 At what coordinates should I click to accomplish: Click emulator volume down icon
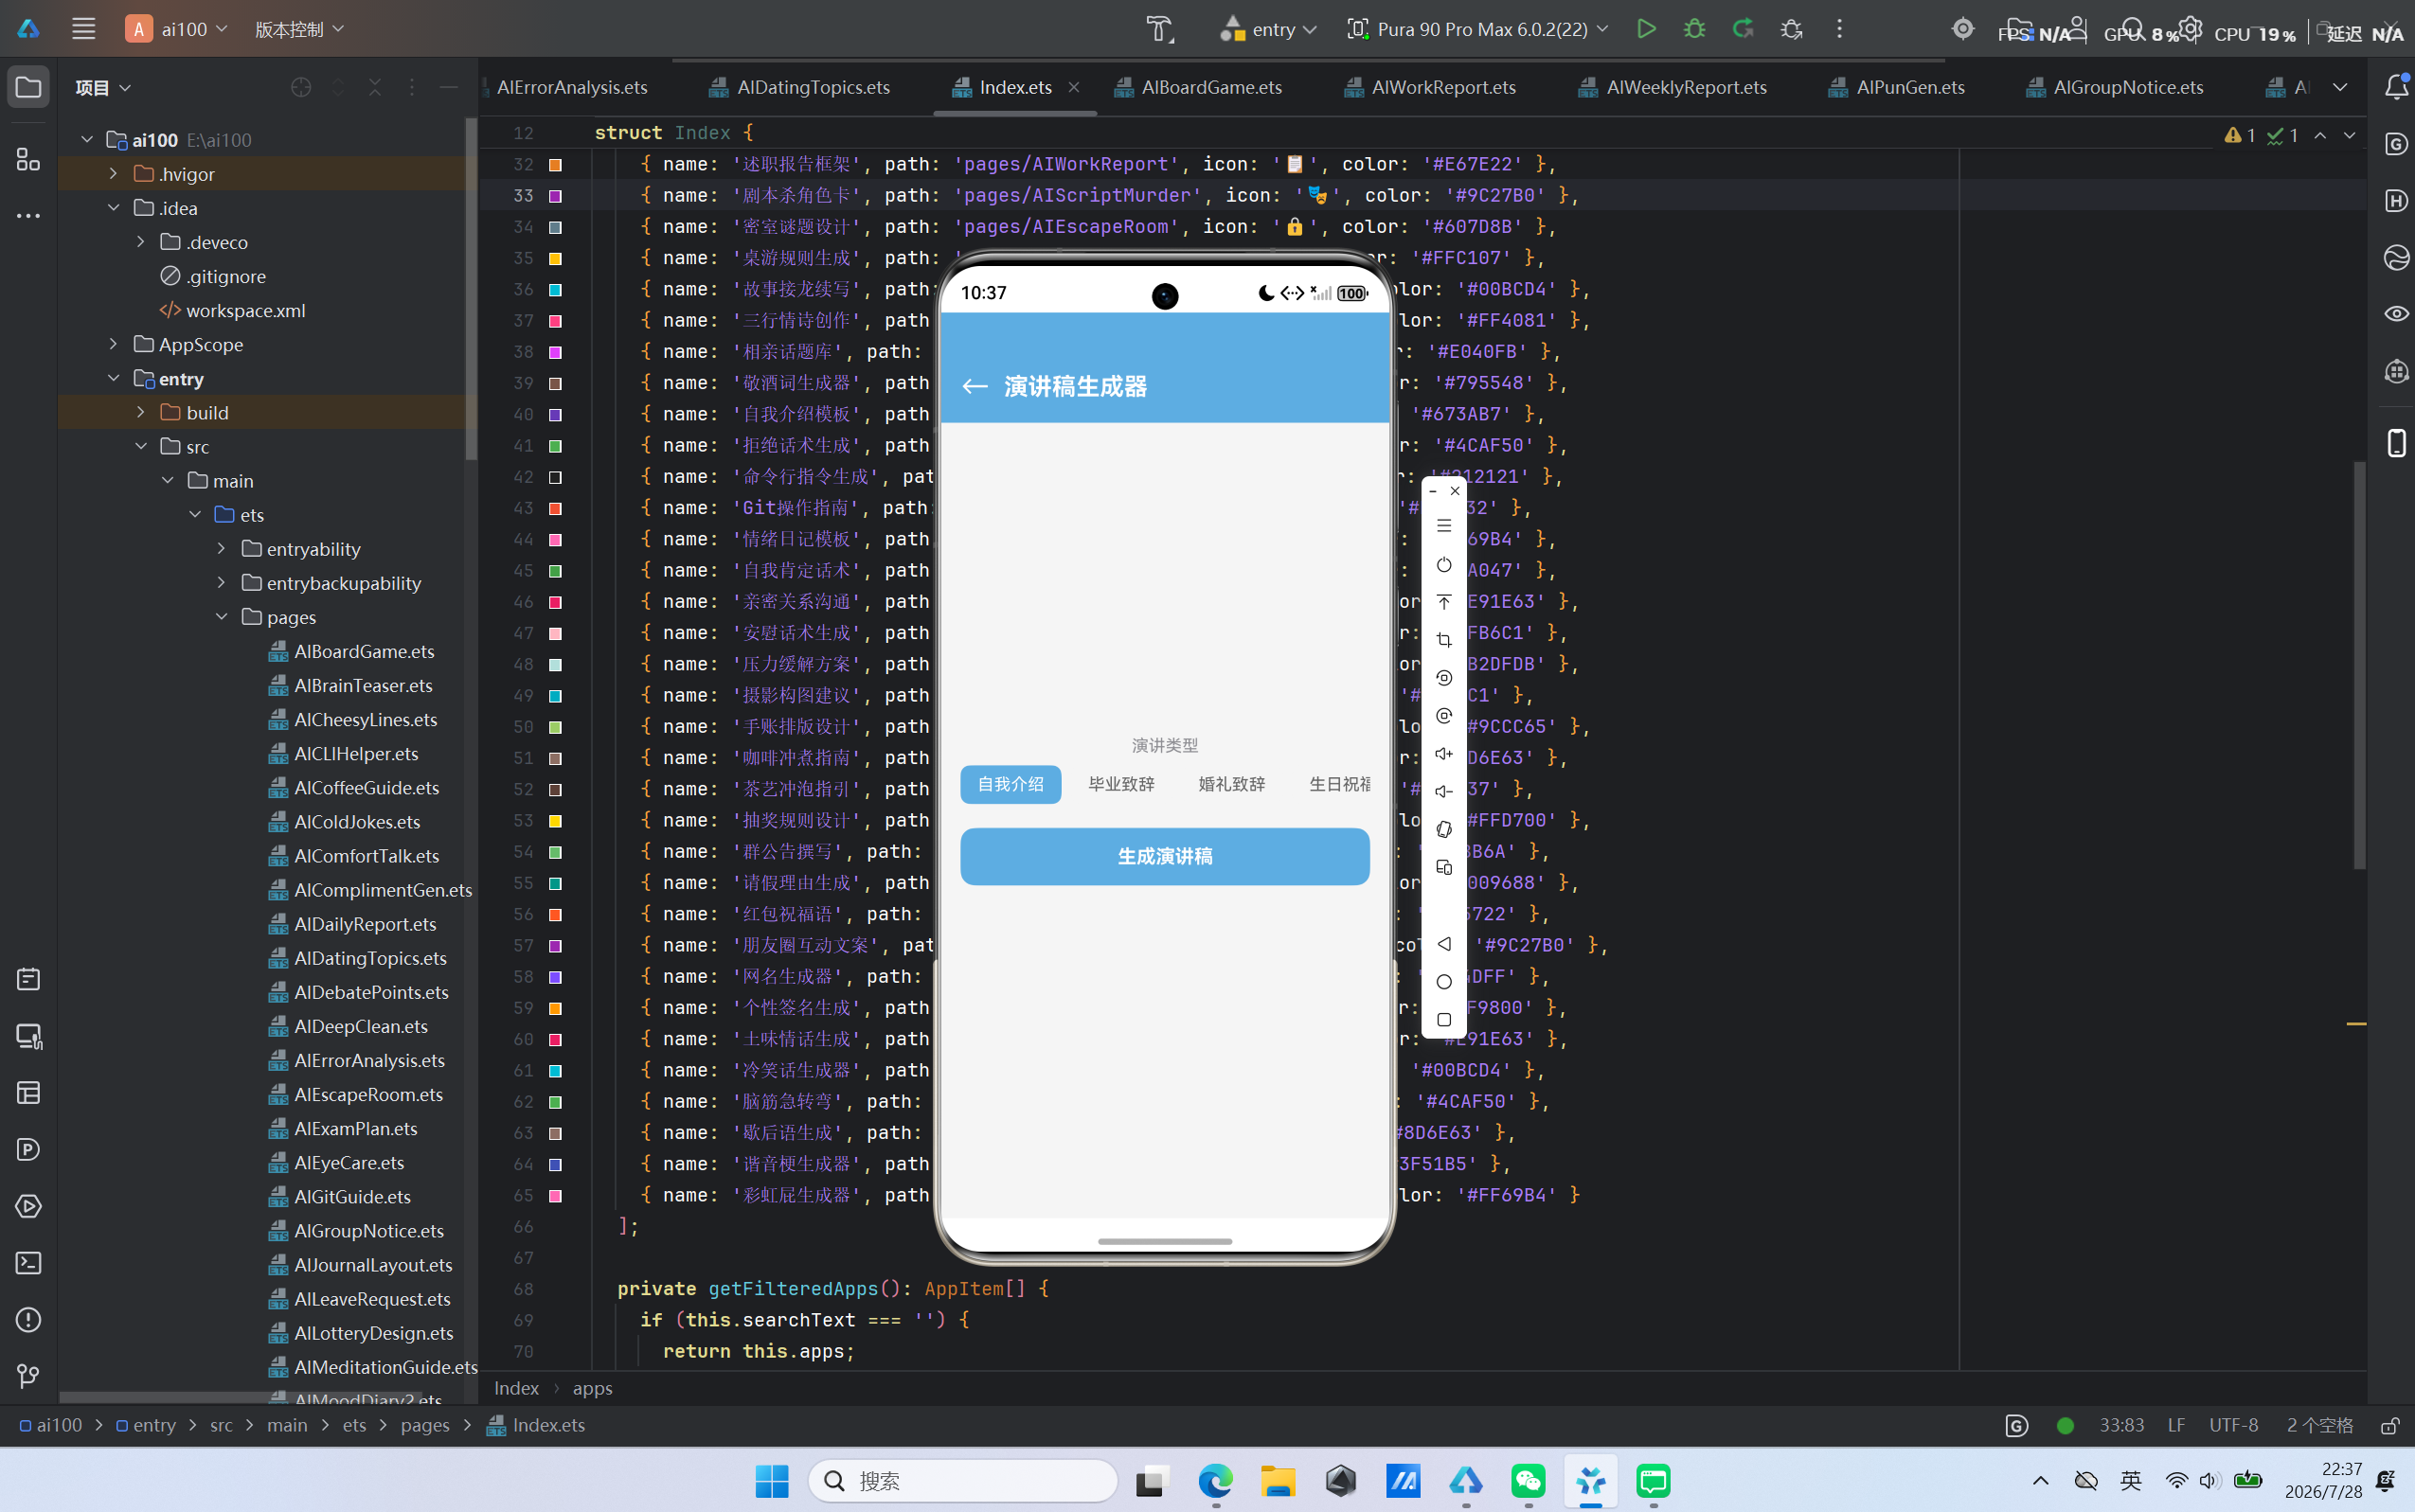coord(1443,791)
